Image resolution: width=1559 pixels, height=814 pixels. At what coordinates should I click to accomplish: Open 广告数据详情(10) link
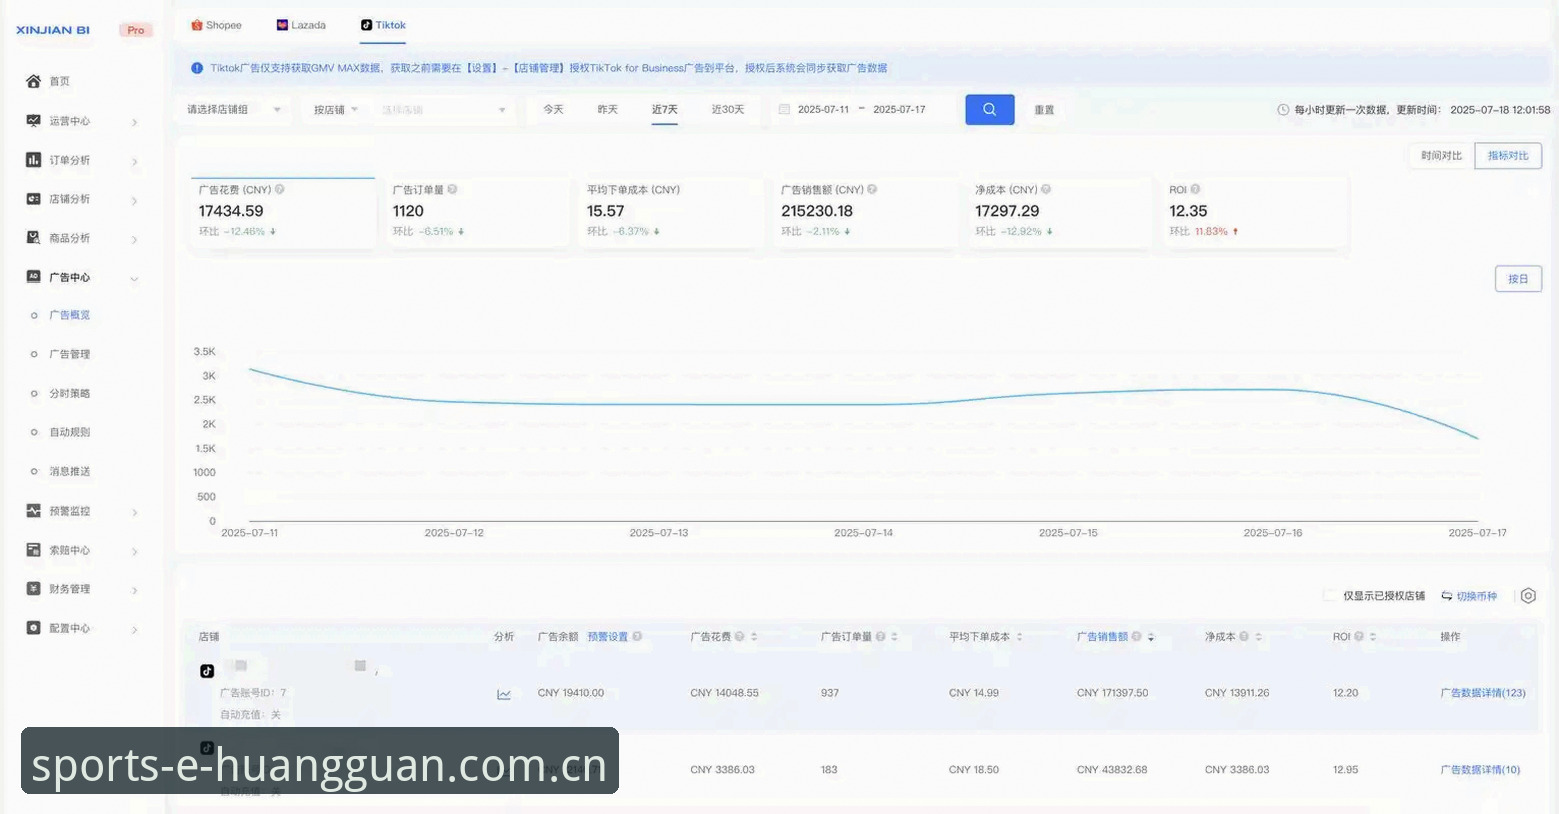click(1480, 770)
